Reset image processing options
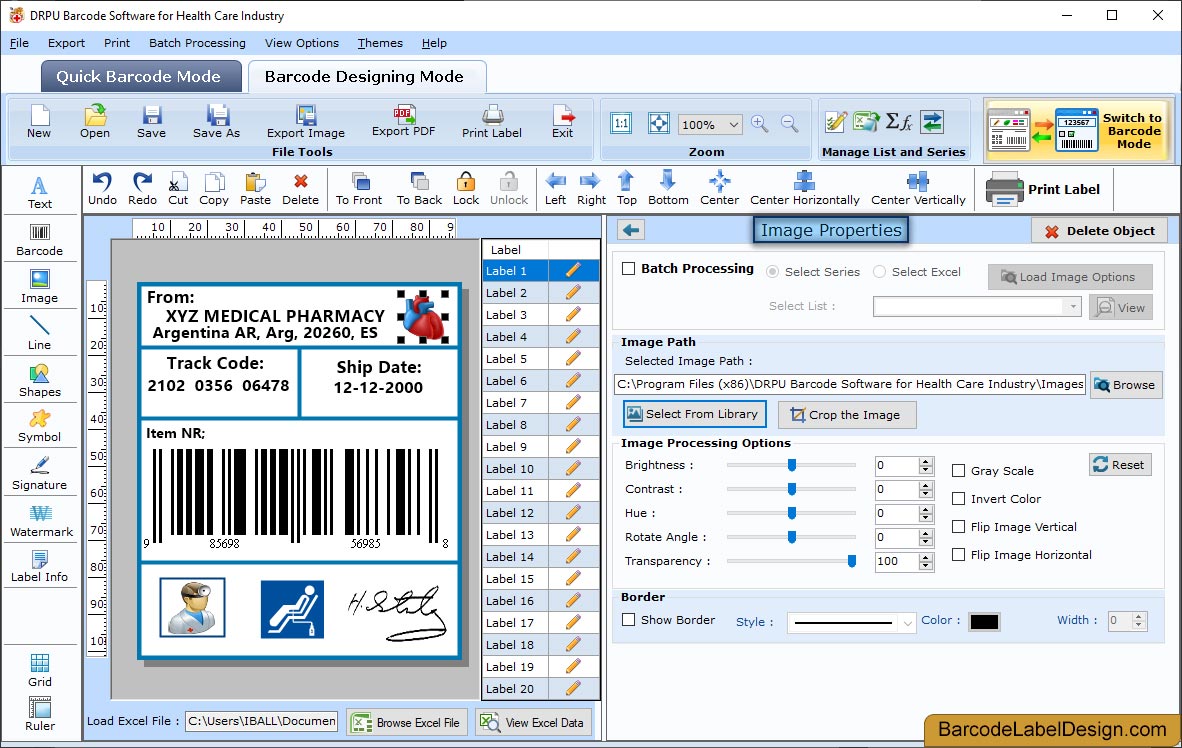This screenshot has height=748, width=1182. [x=1120, y=464]
